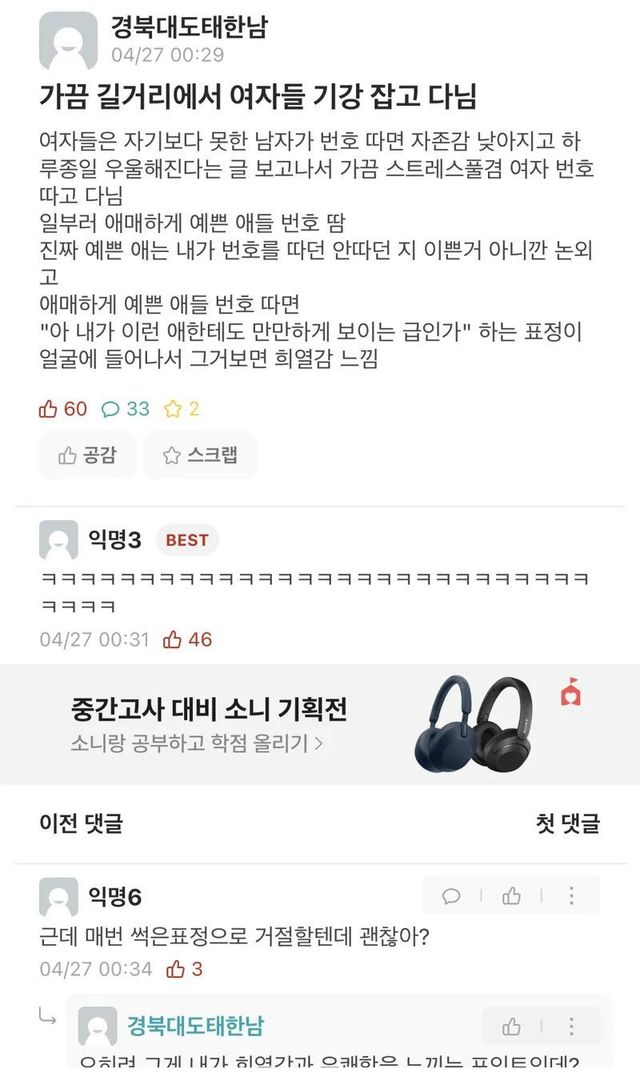
Task: Reply to 익명6 using the speech bubble icon
Action: tap(451, 896)
